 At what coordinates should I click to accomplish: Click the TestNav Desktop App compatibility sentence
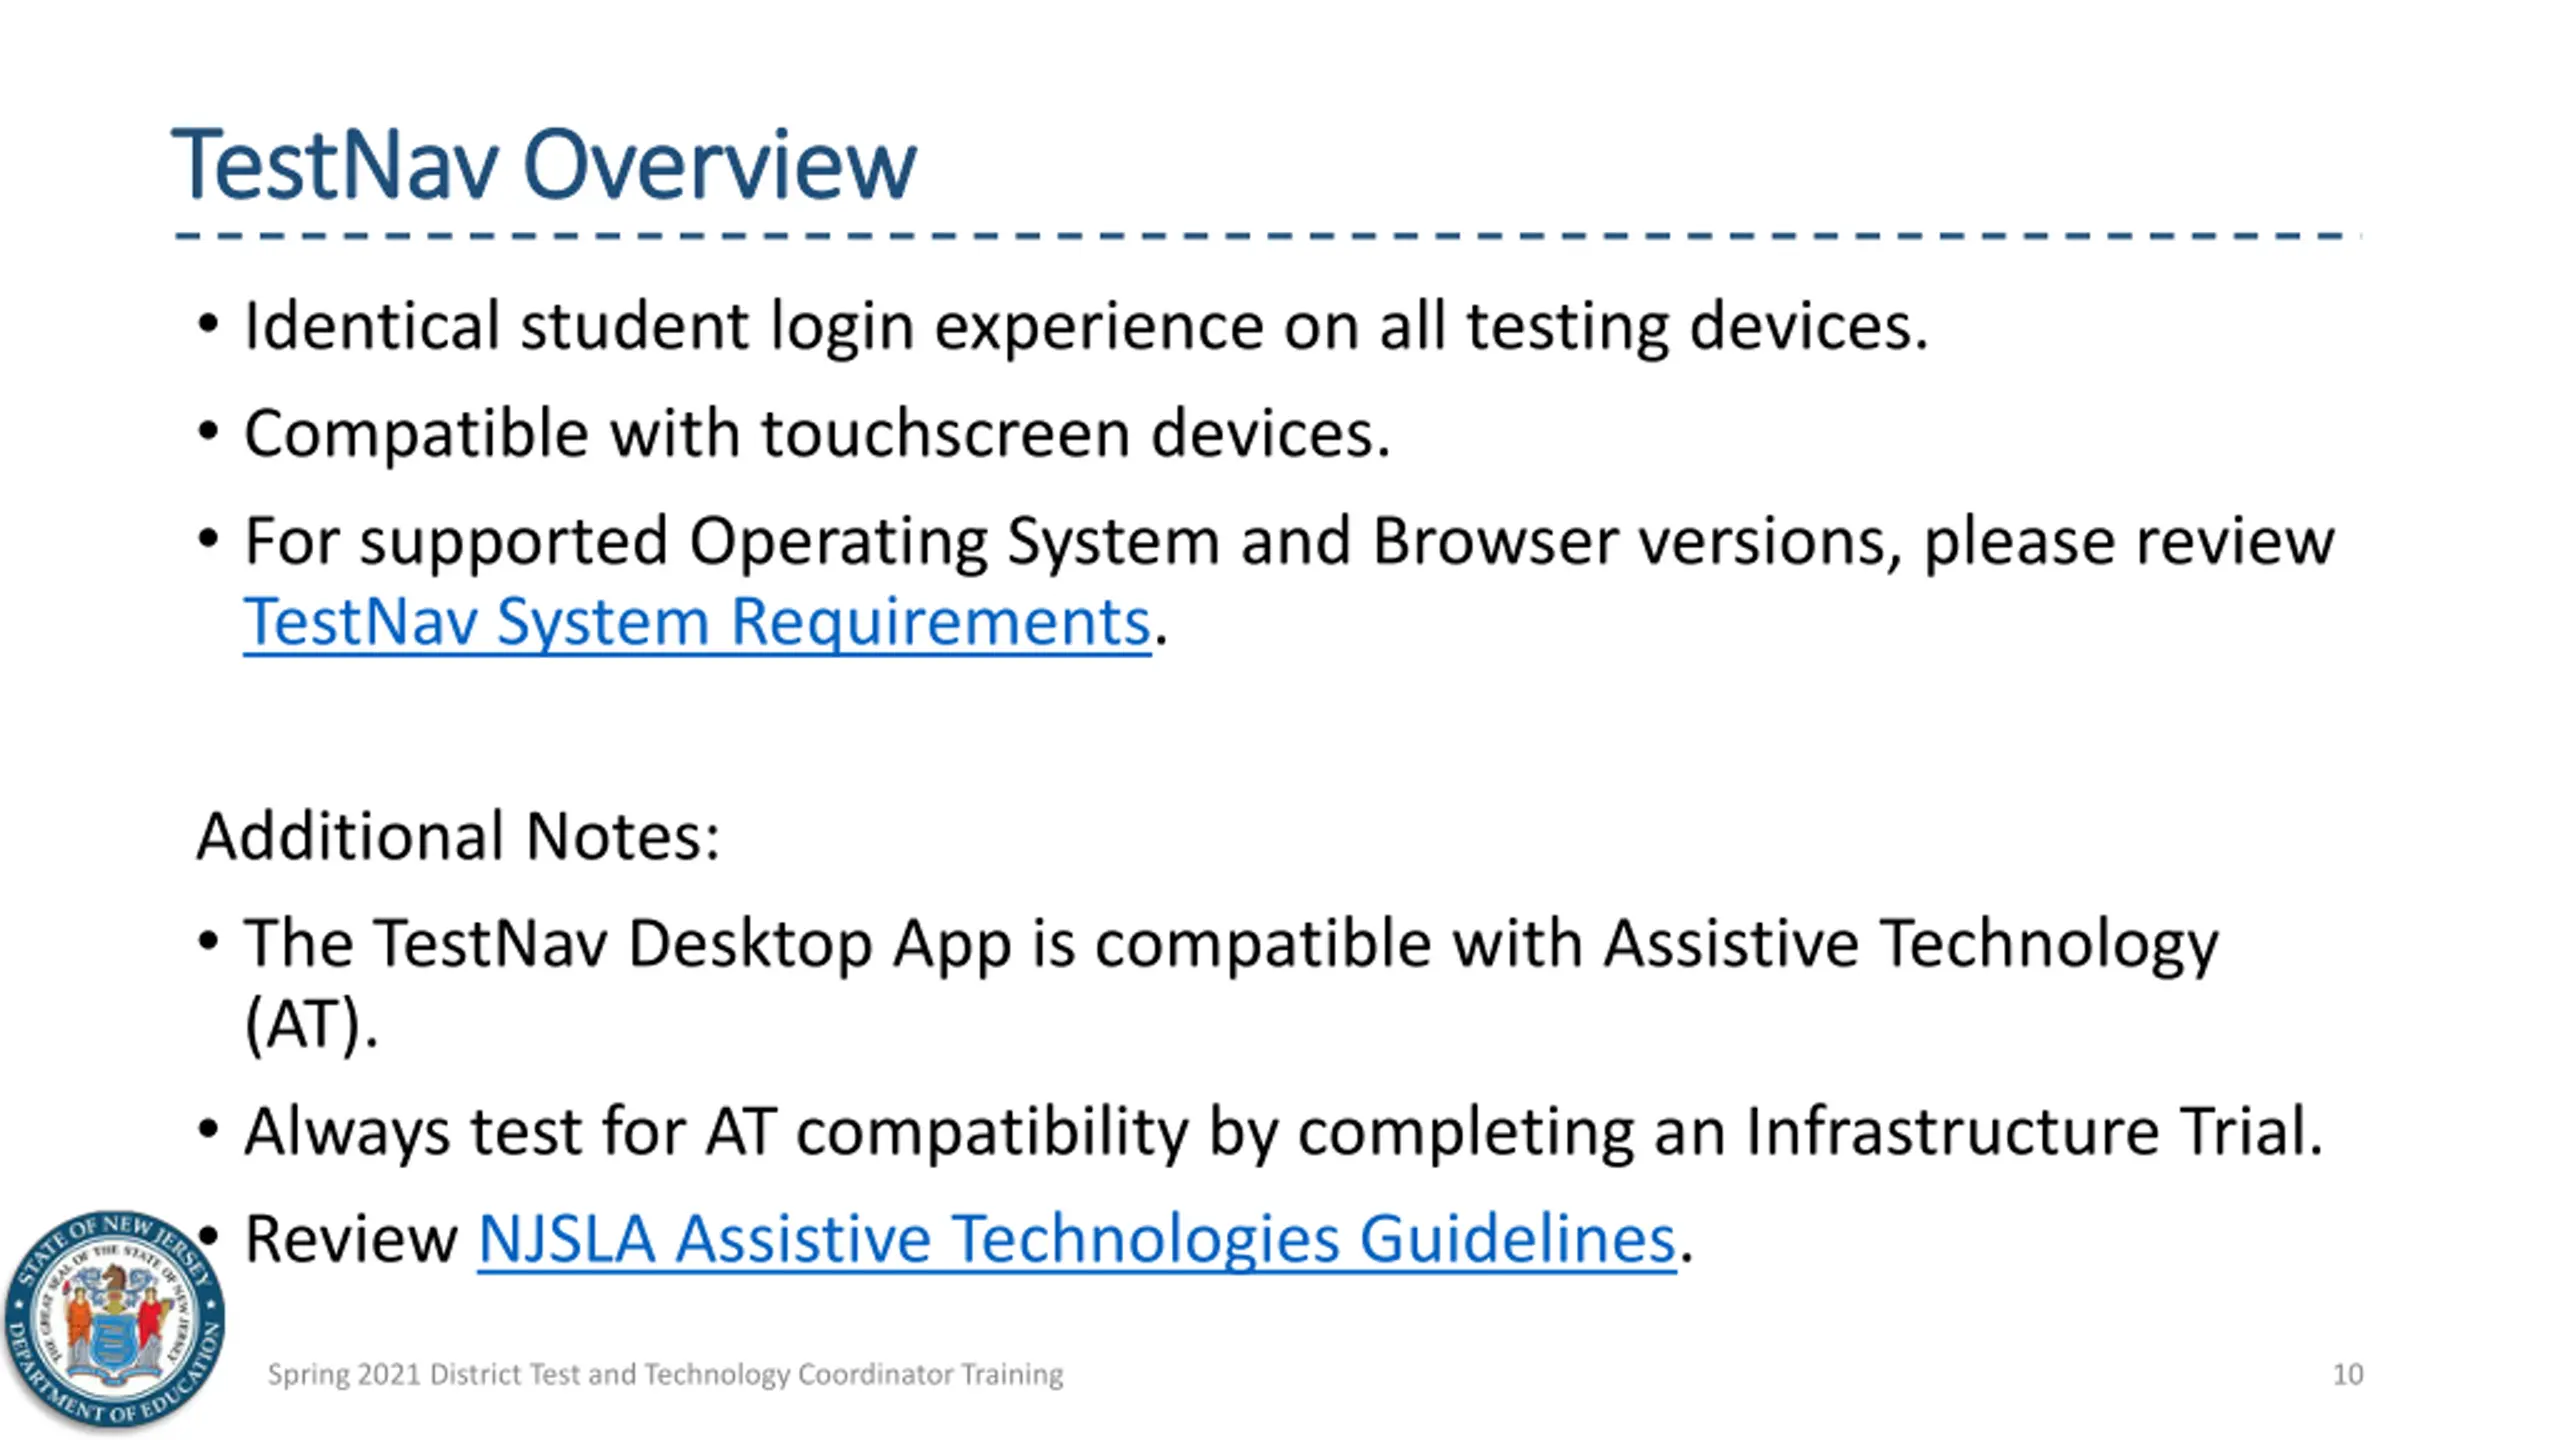tap(1231, 945)
